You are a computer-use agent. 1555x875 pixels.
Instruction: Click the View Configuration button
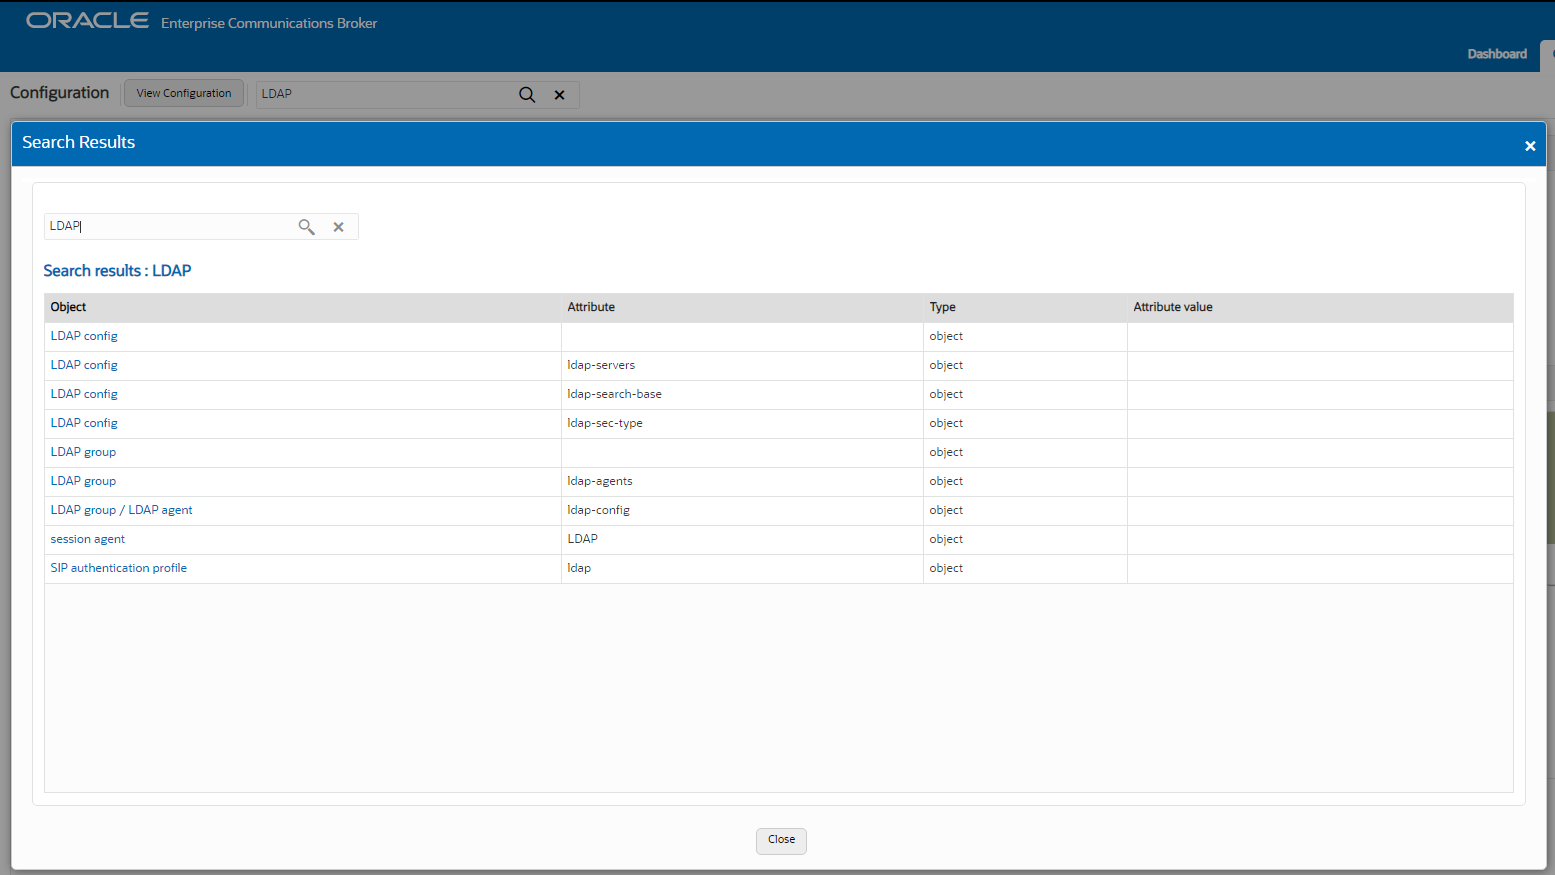(184, 93)
